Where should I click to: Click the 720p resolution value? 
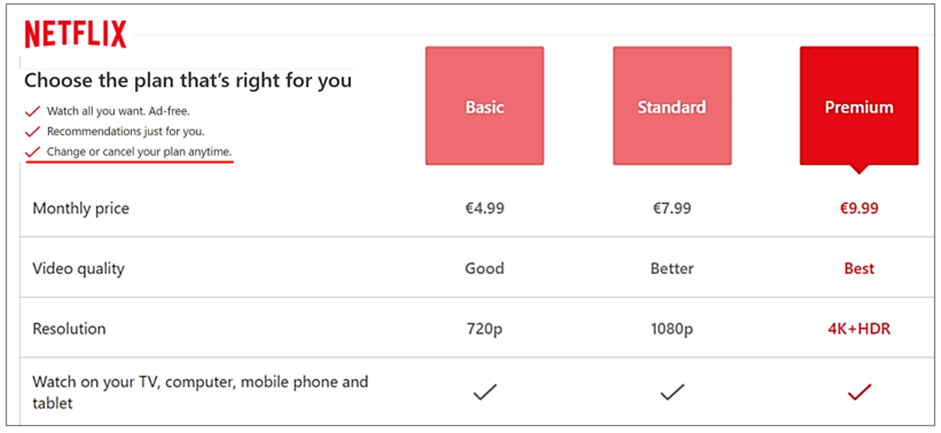point(484,328)
